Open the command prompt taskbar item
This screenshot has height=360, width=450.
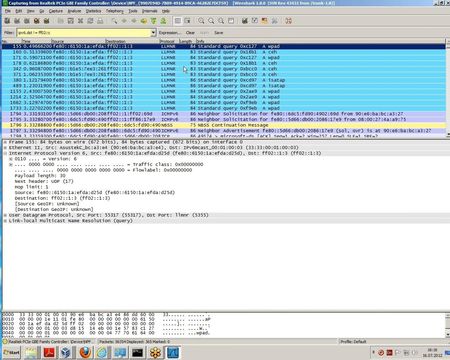pos(137,352)
